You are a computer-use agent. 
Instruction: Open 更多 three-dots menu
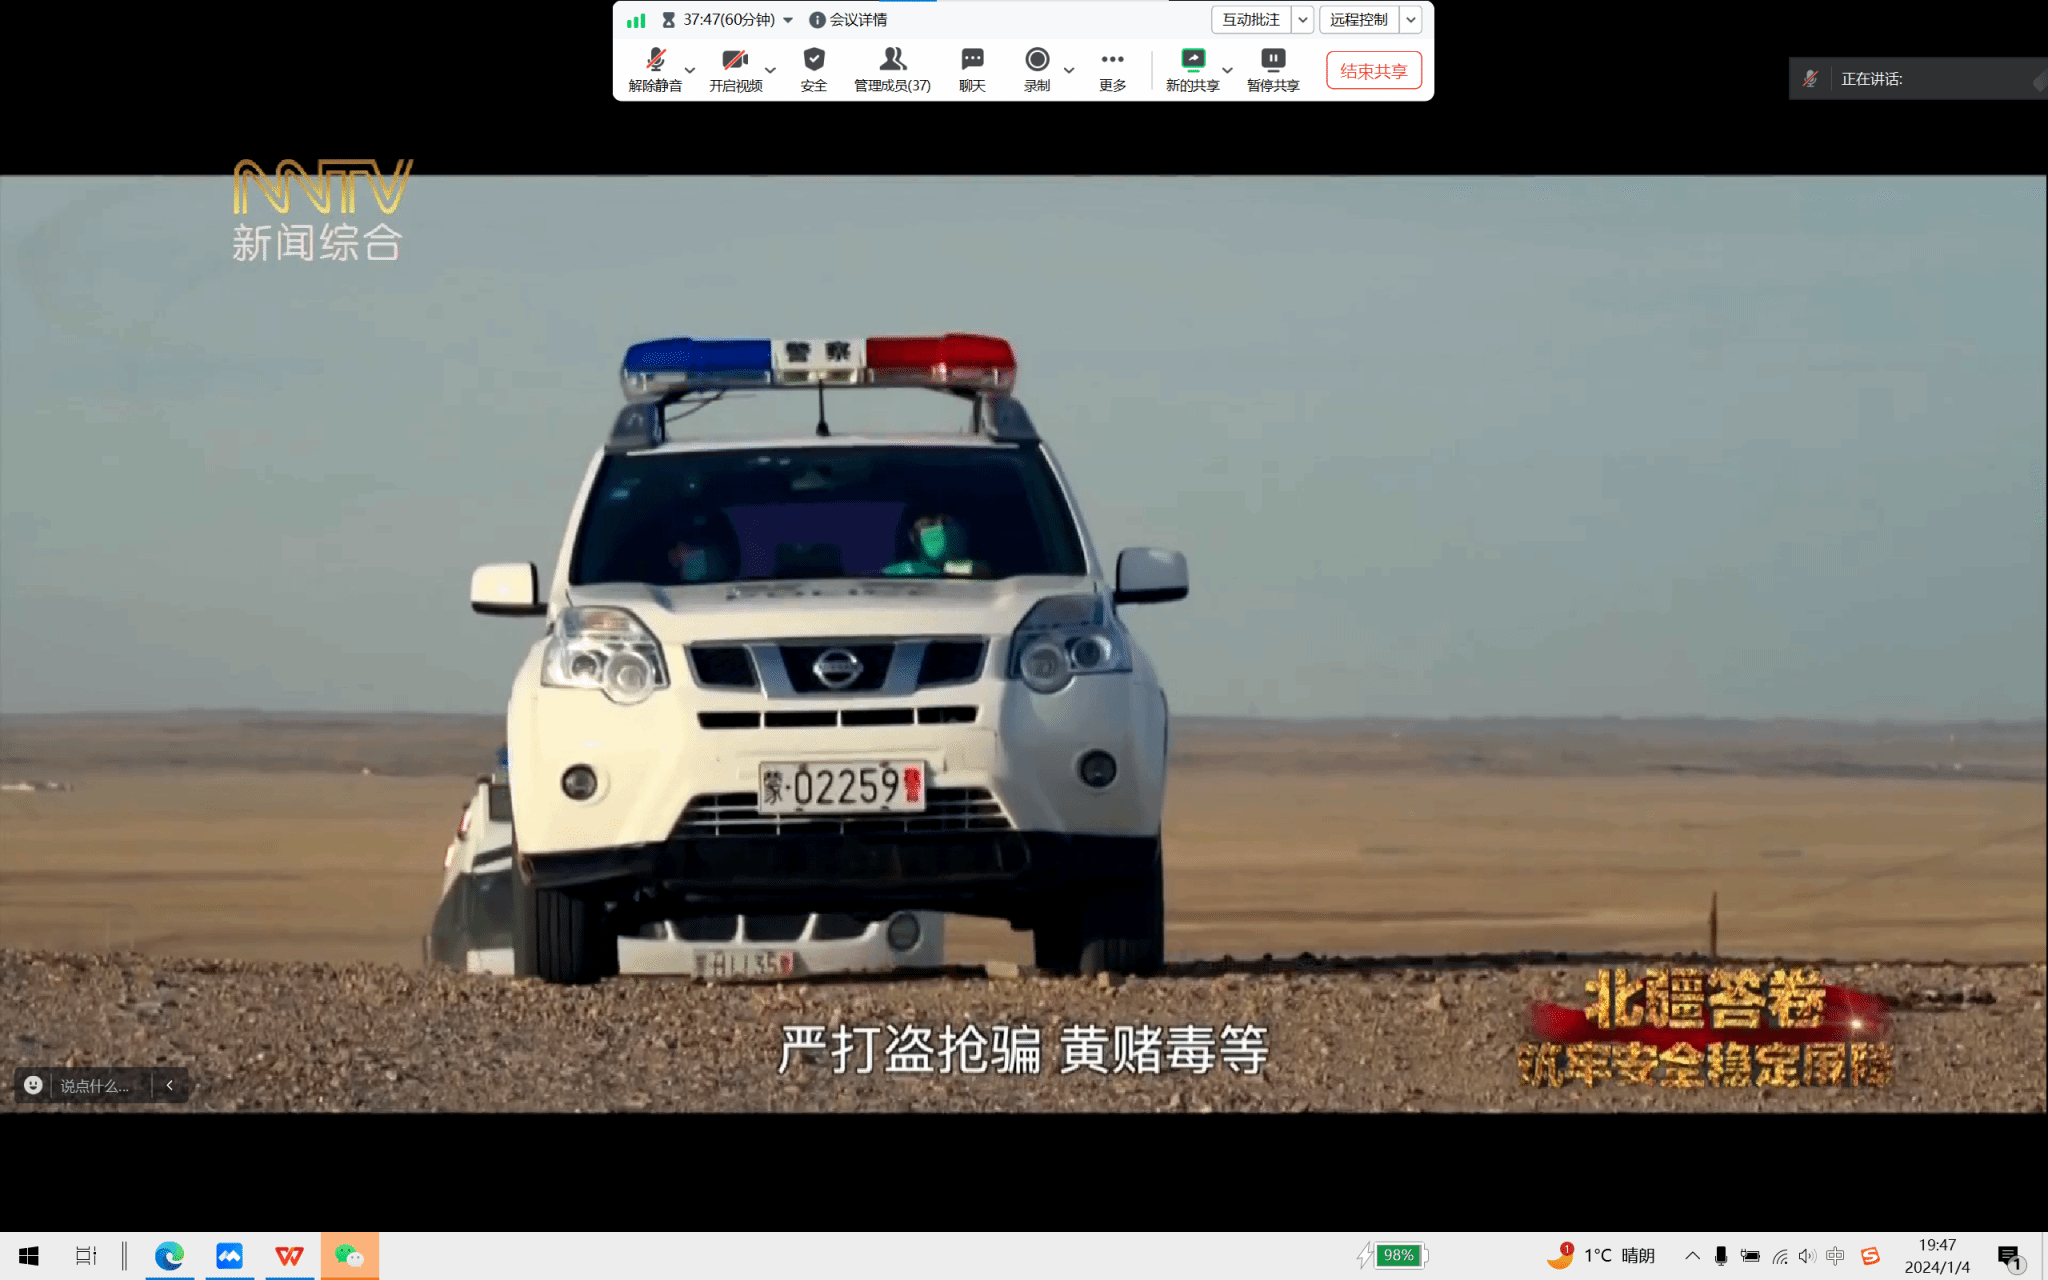point(1112,62)
